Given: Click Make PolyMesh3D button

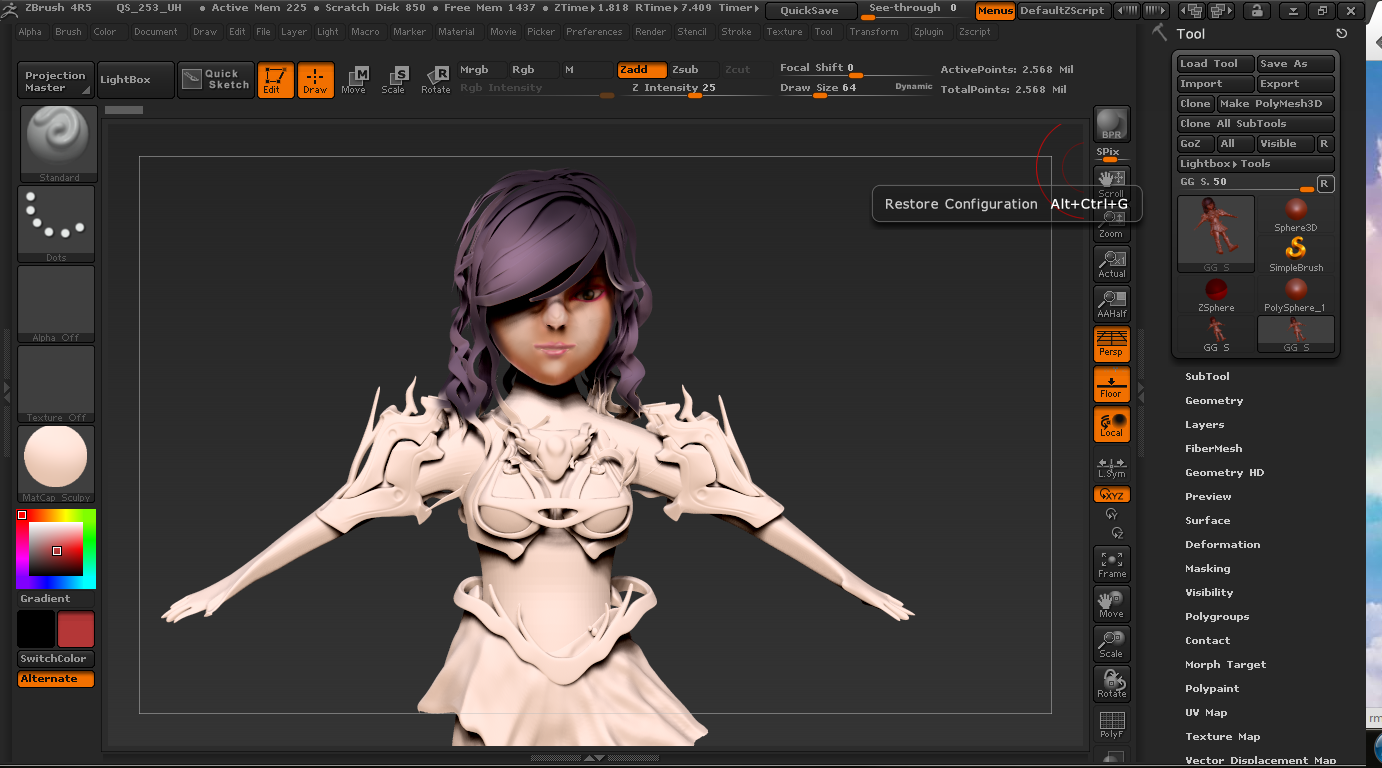Looking at the screenshot, I should (1276, 104).
